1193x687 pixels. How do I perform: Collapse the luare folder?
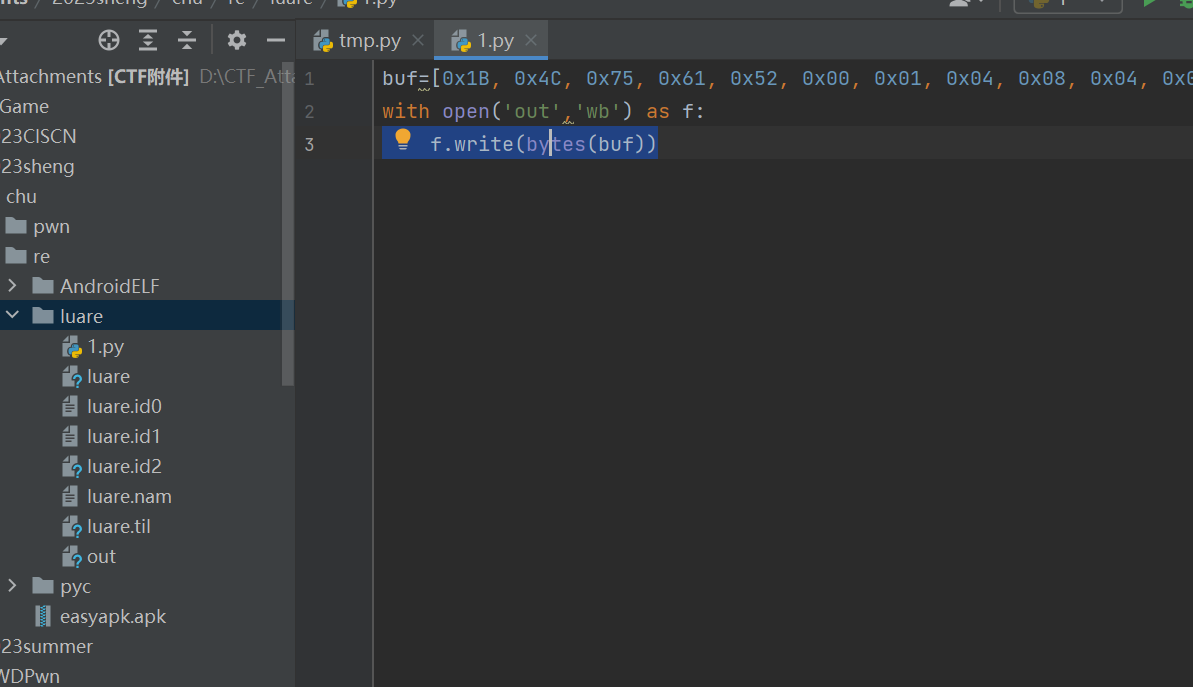(x=12, y=316)
